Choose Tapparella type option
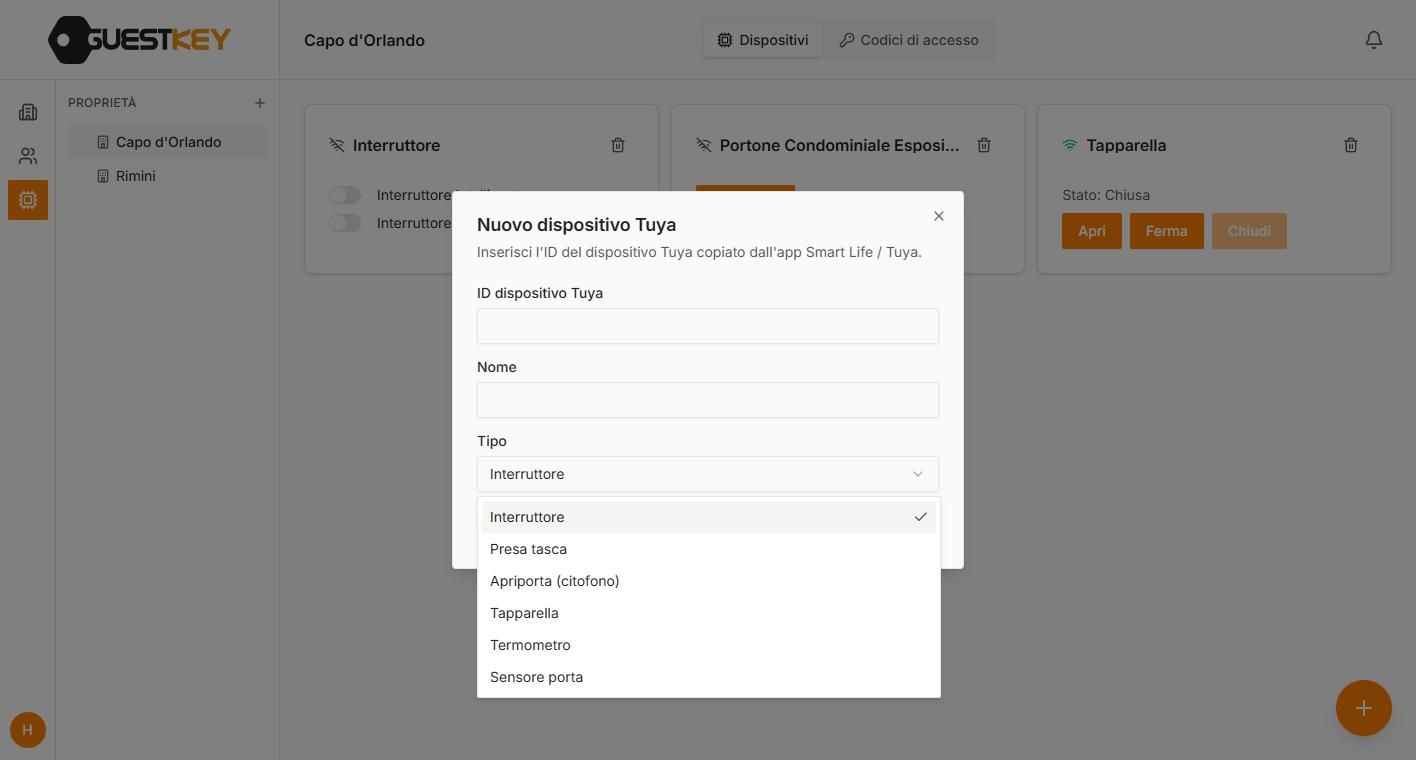The width and height of the screenshot is (1416, 760). [709, 613]
